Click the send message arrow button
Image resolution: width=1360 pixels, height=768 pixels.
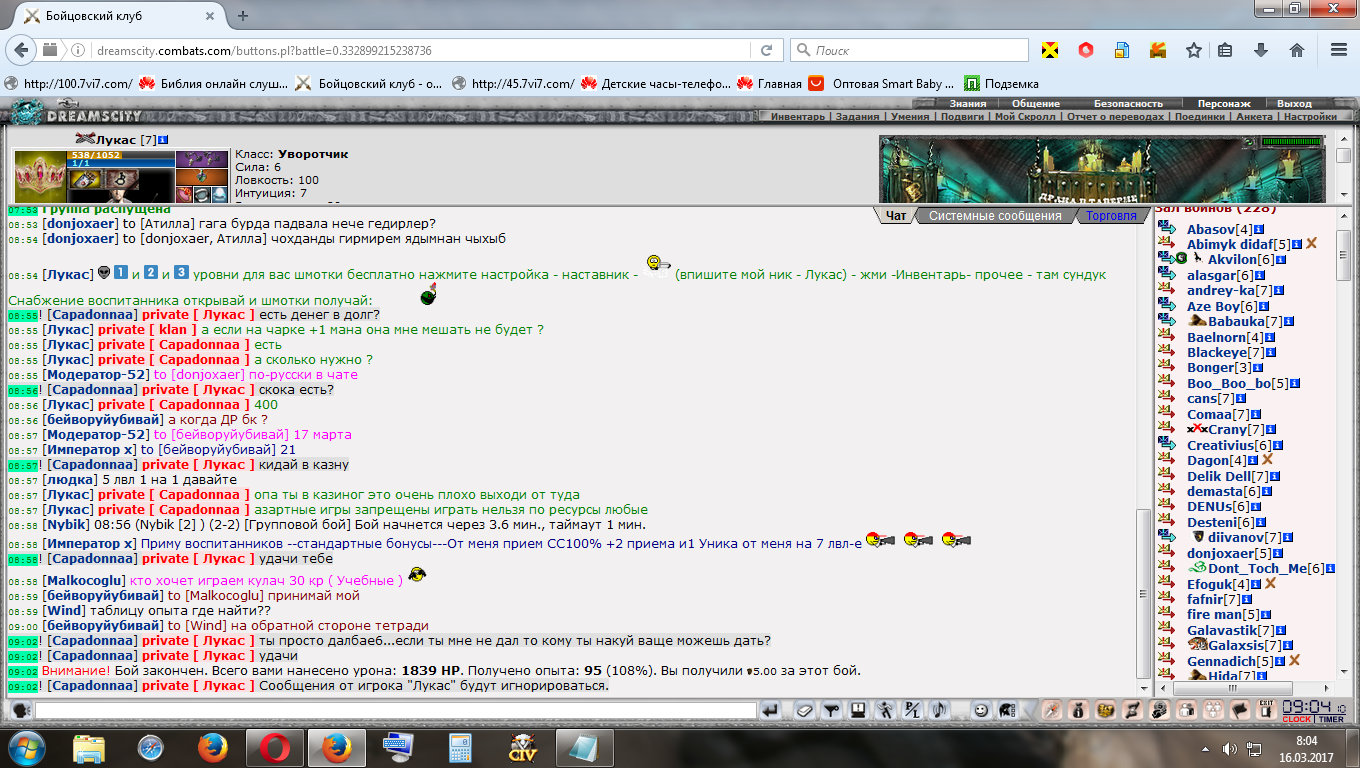point(770,710)
